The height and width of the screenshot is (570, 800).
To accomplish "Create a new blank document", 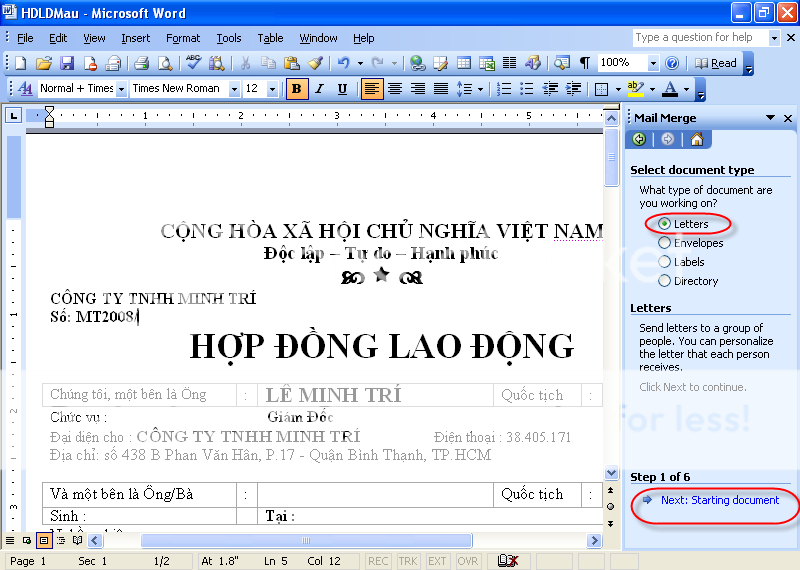I will [x=20, y=63].
